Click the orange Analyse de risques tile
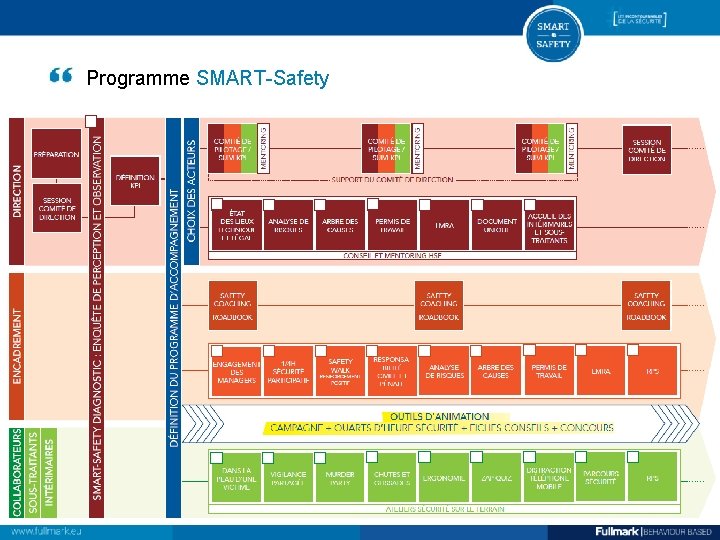Viewport: 720px width, 540px height. pos(444,371)
